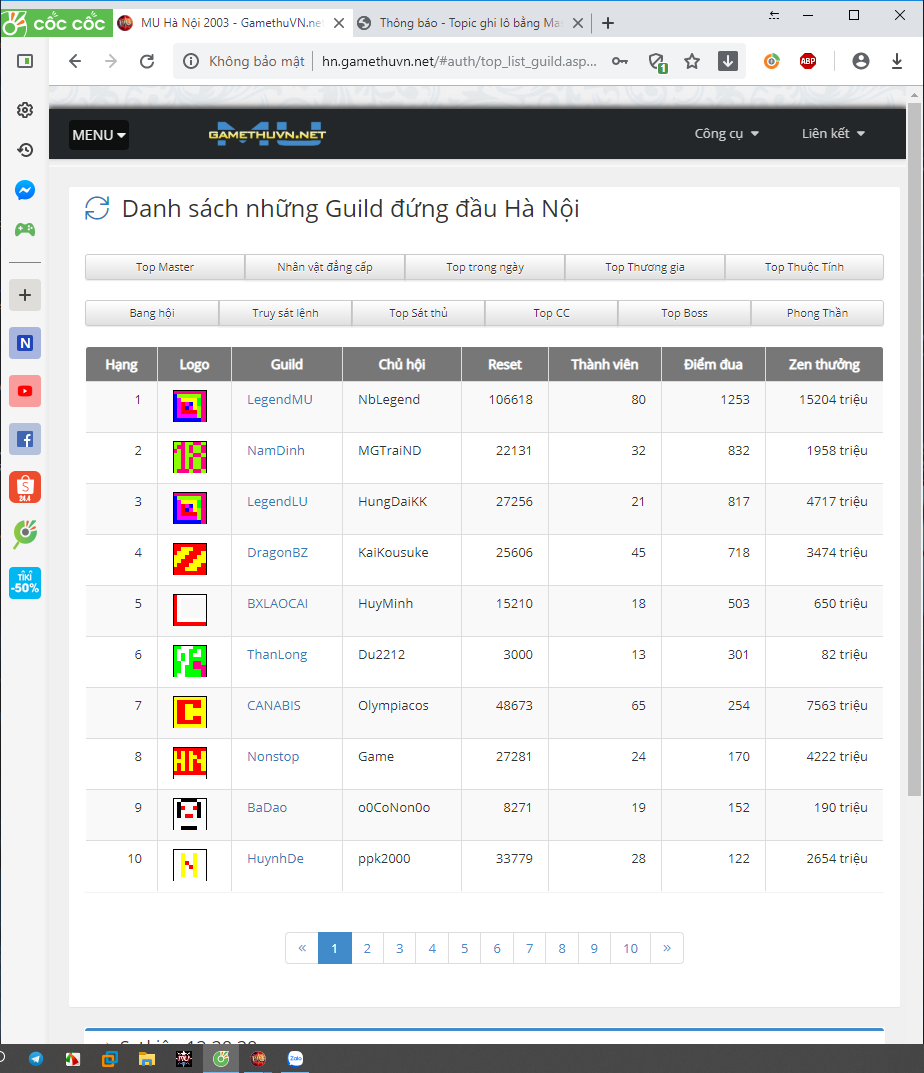Click the CANABIS guild logo
Image resolution: width=924 pixels, height=1073 pixels.
point(190,712)
